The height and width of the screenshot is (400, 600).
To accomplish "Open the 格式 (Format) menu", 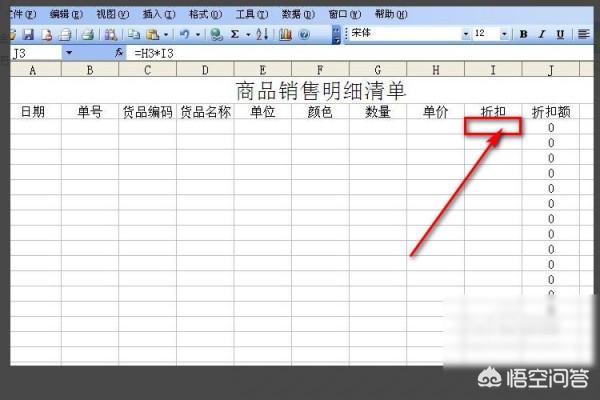I will (x=205, y=15).
